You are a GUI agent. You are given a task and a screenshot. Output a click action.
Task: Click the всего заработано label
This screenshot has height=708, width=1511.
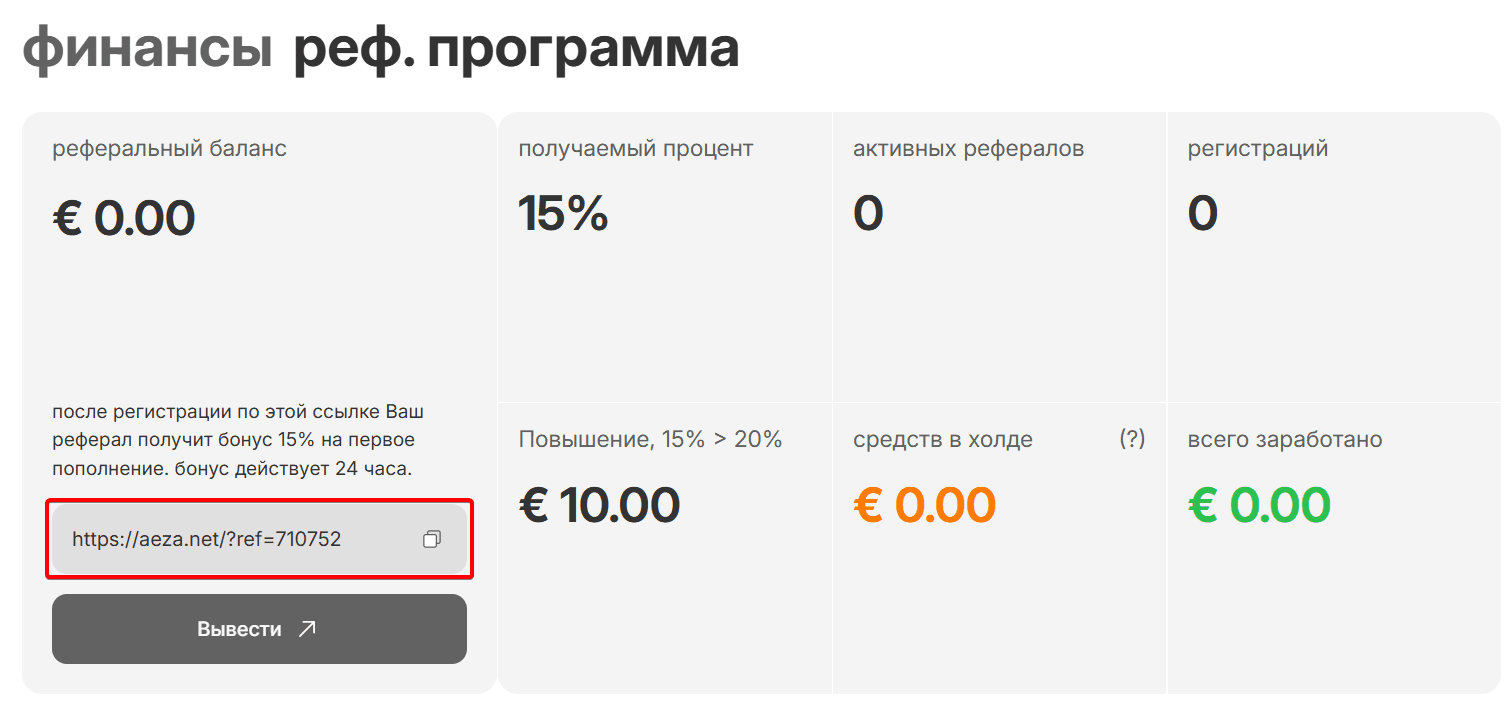[1285, 439]
